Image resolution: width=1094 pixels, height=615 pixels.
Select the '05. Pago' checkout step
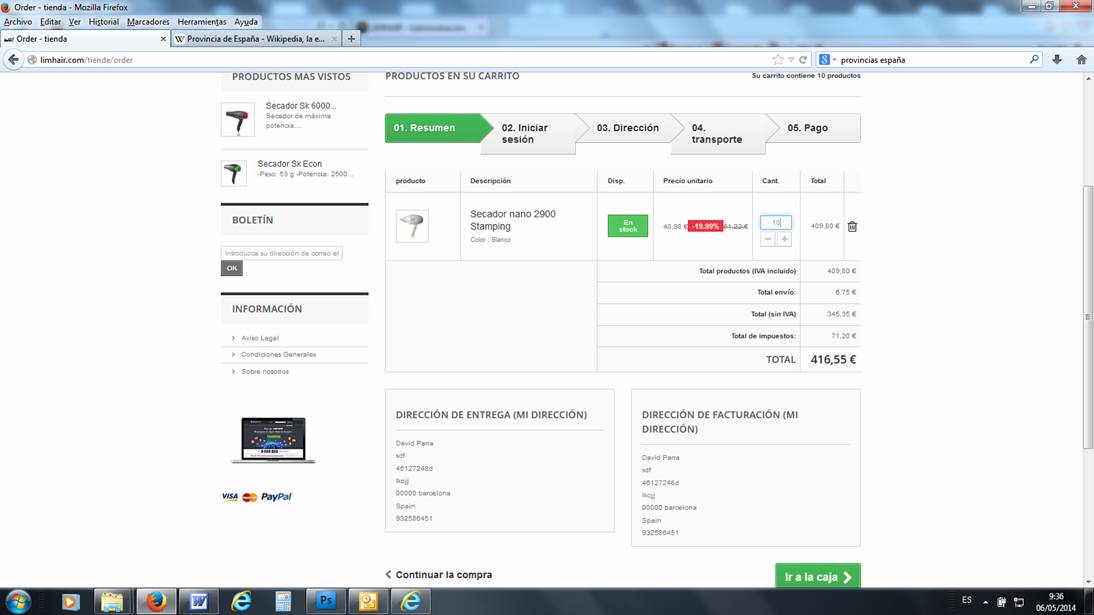tap(813, 128)
